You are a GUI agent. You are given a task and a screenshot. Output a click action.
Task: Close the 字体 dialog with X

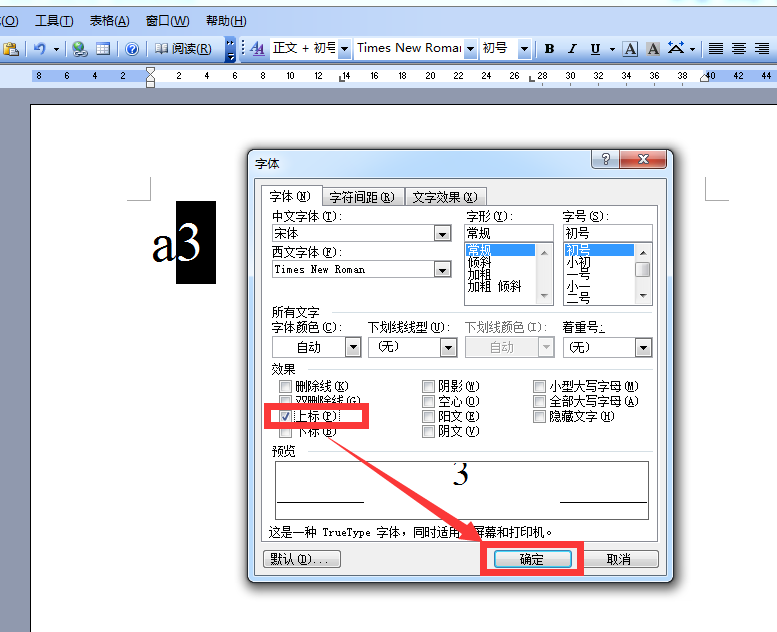(x=643, y=160)
